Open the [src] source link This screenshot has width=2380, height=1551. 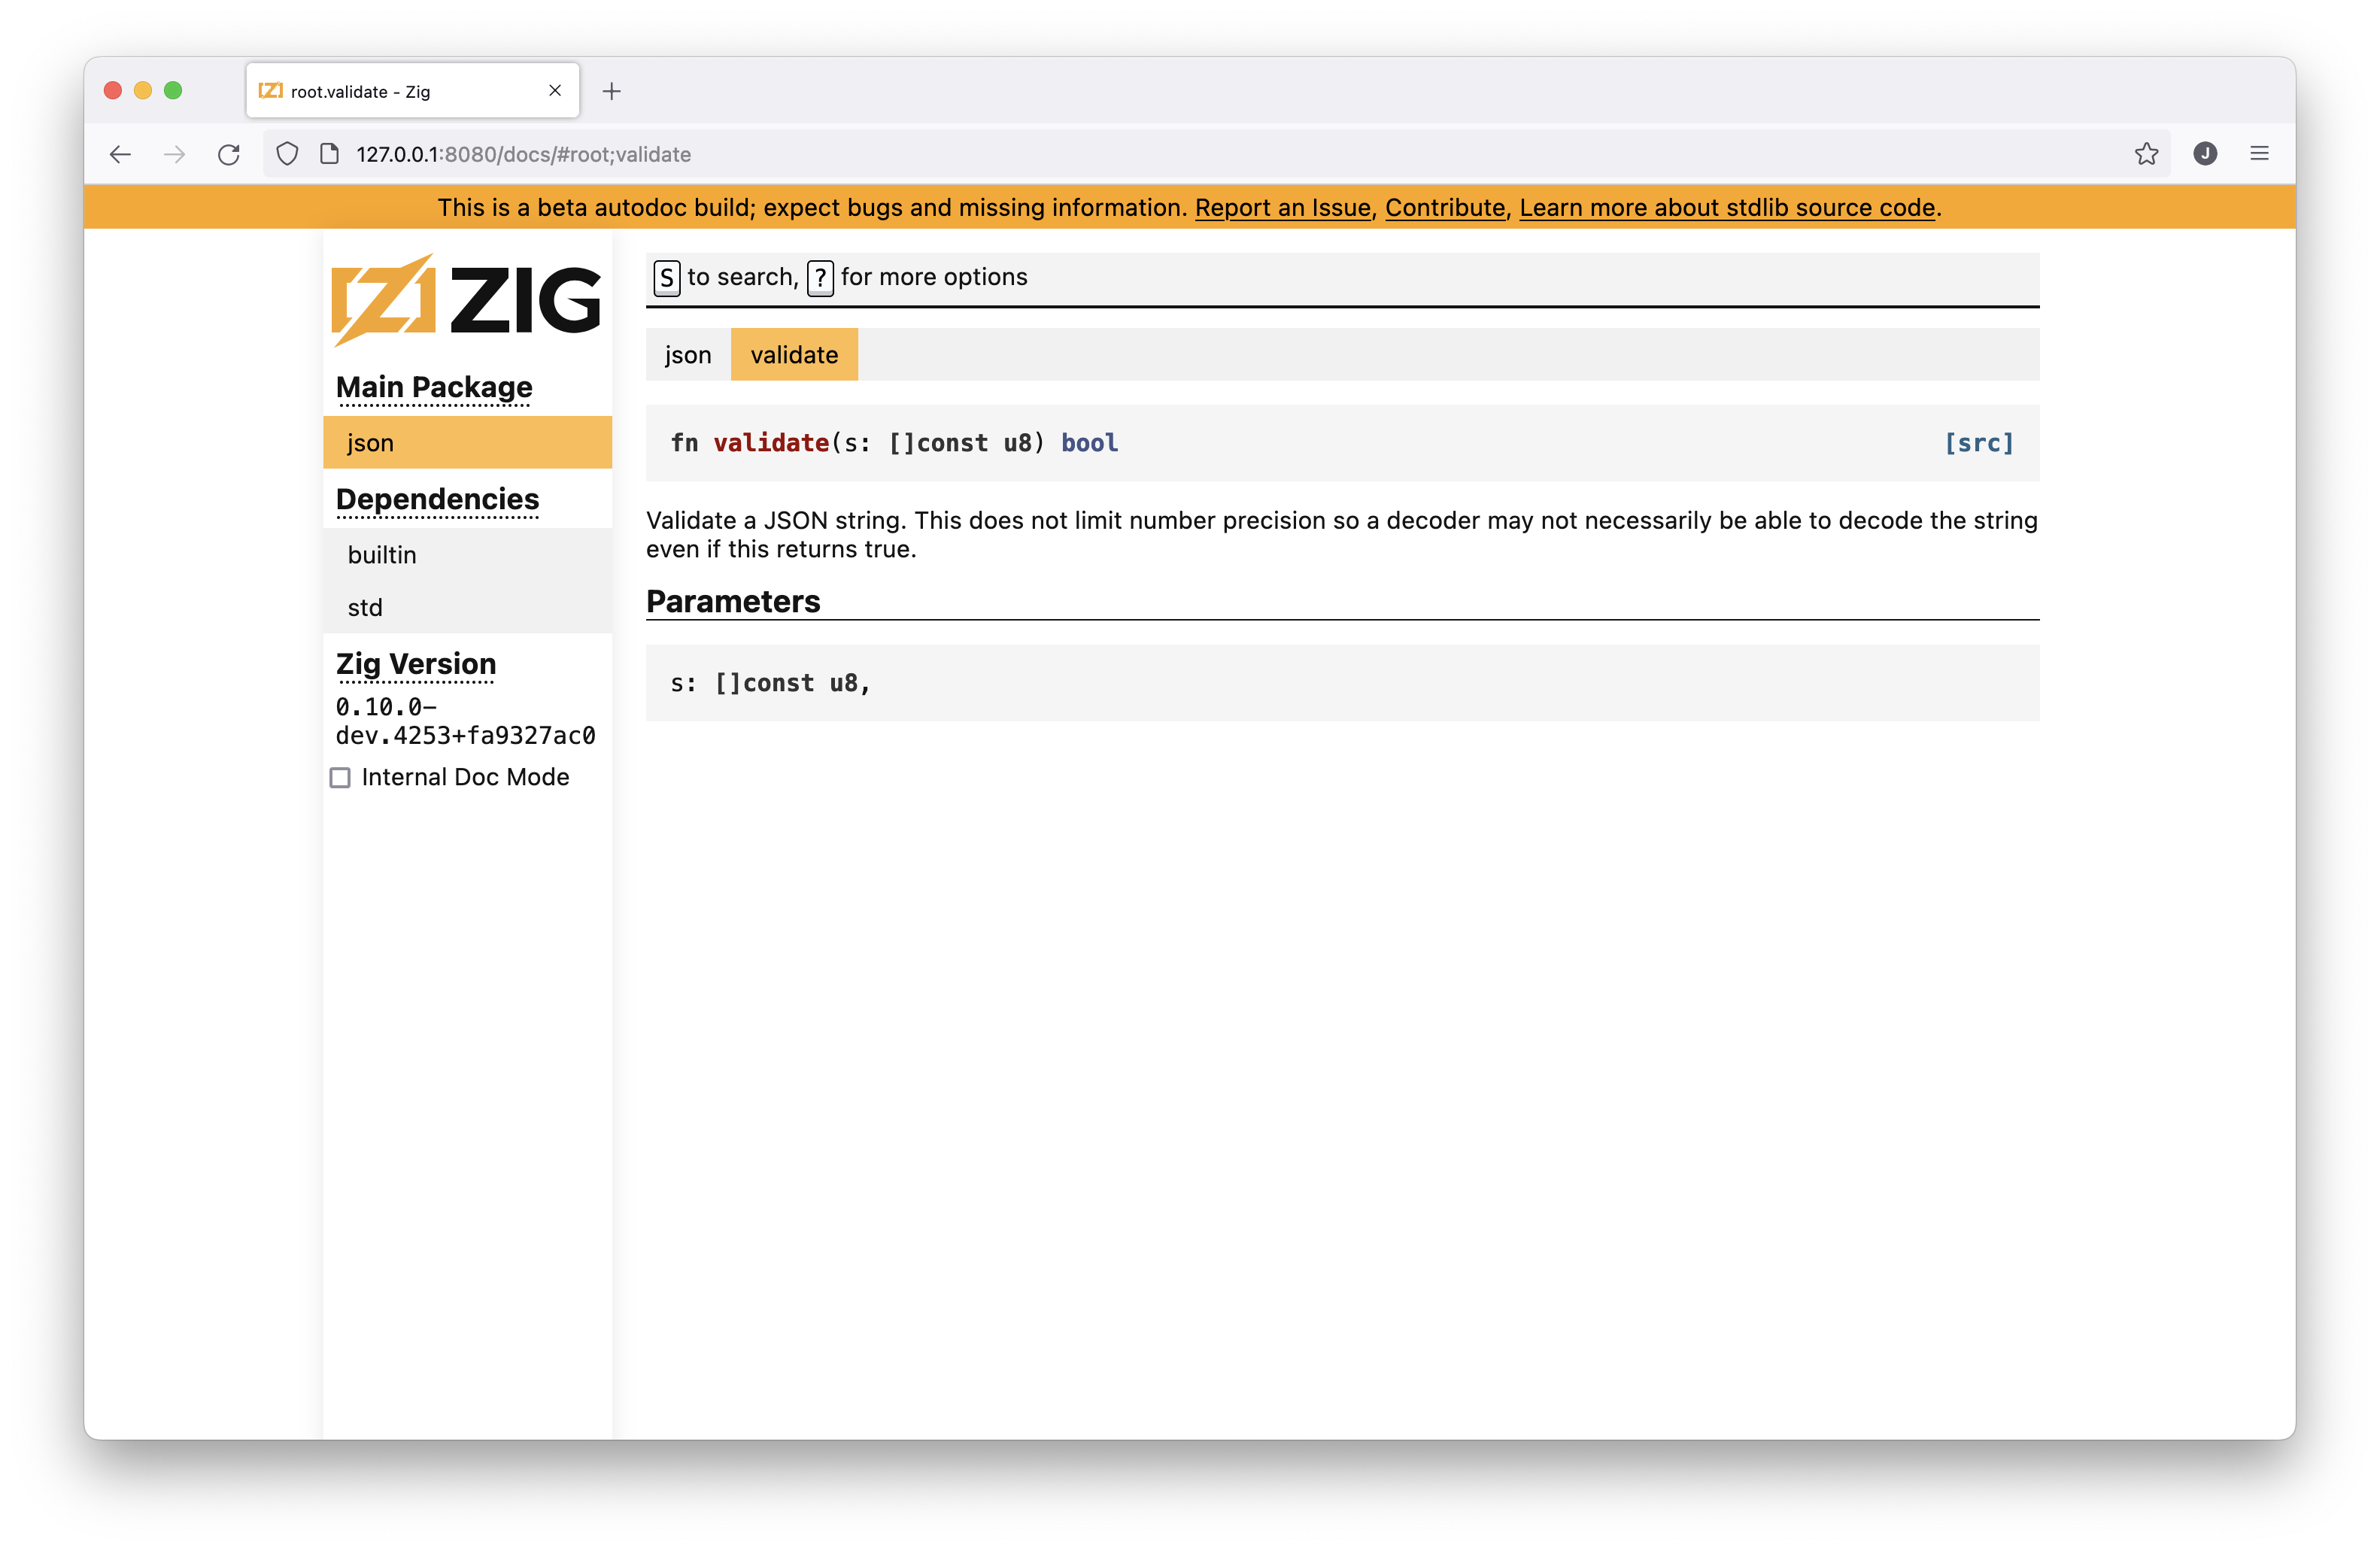coord(1978,442)
